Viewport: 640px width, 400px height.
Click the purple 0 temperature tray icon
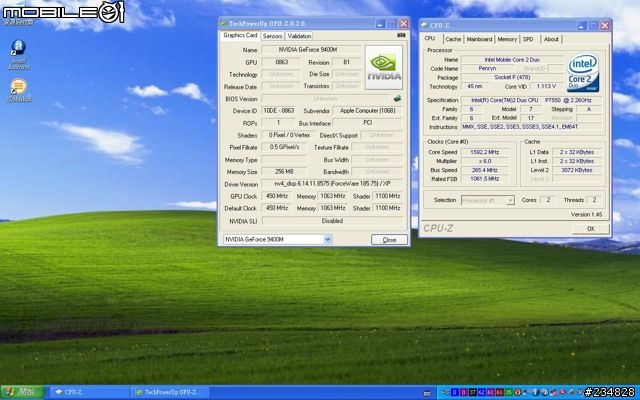[x=464, y=392]
